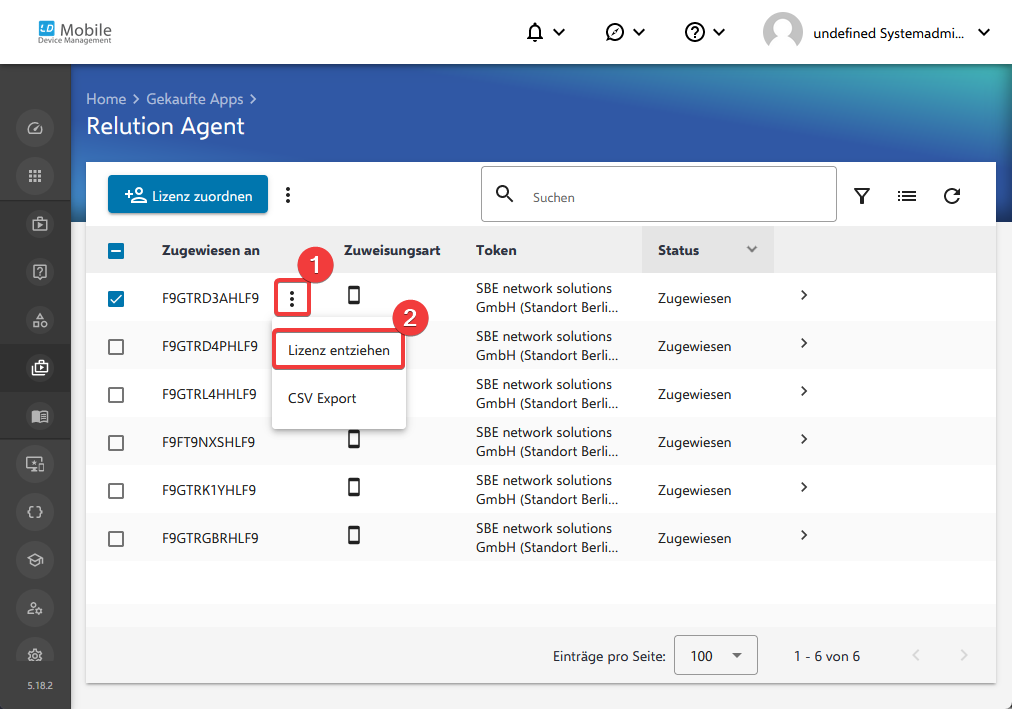Click the device icon in F9GTRGBRHLF9 row

click(354, 535)
